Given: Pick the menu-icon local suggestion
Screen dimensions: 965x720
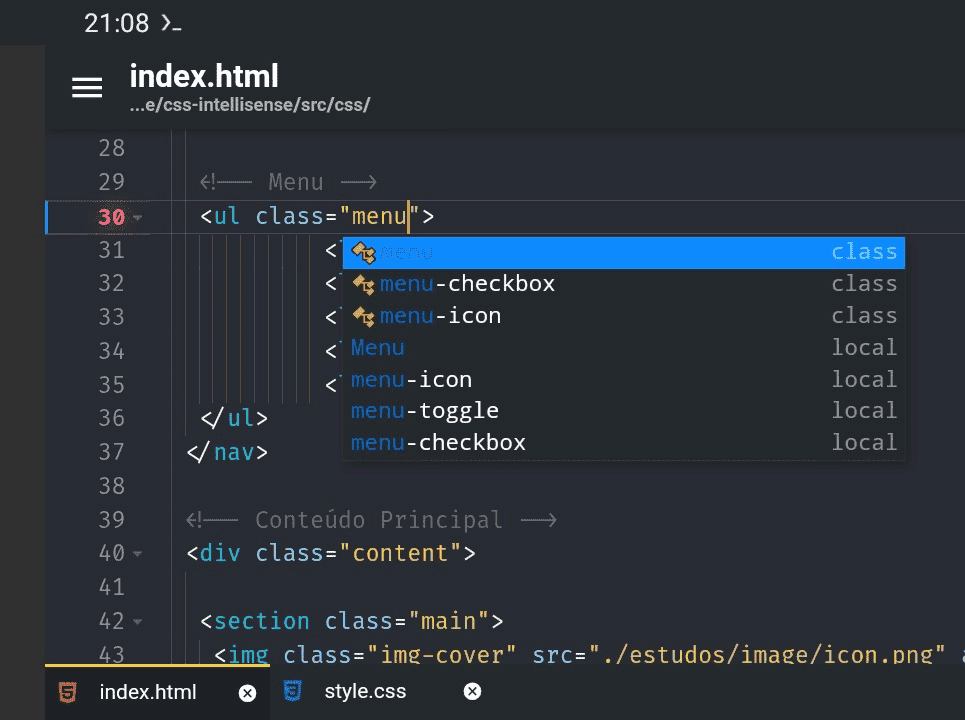Looking at the screenshot, I should point(411,380).
